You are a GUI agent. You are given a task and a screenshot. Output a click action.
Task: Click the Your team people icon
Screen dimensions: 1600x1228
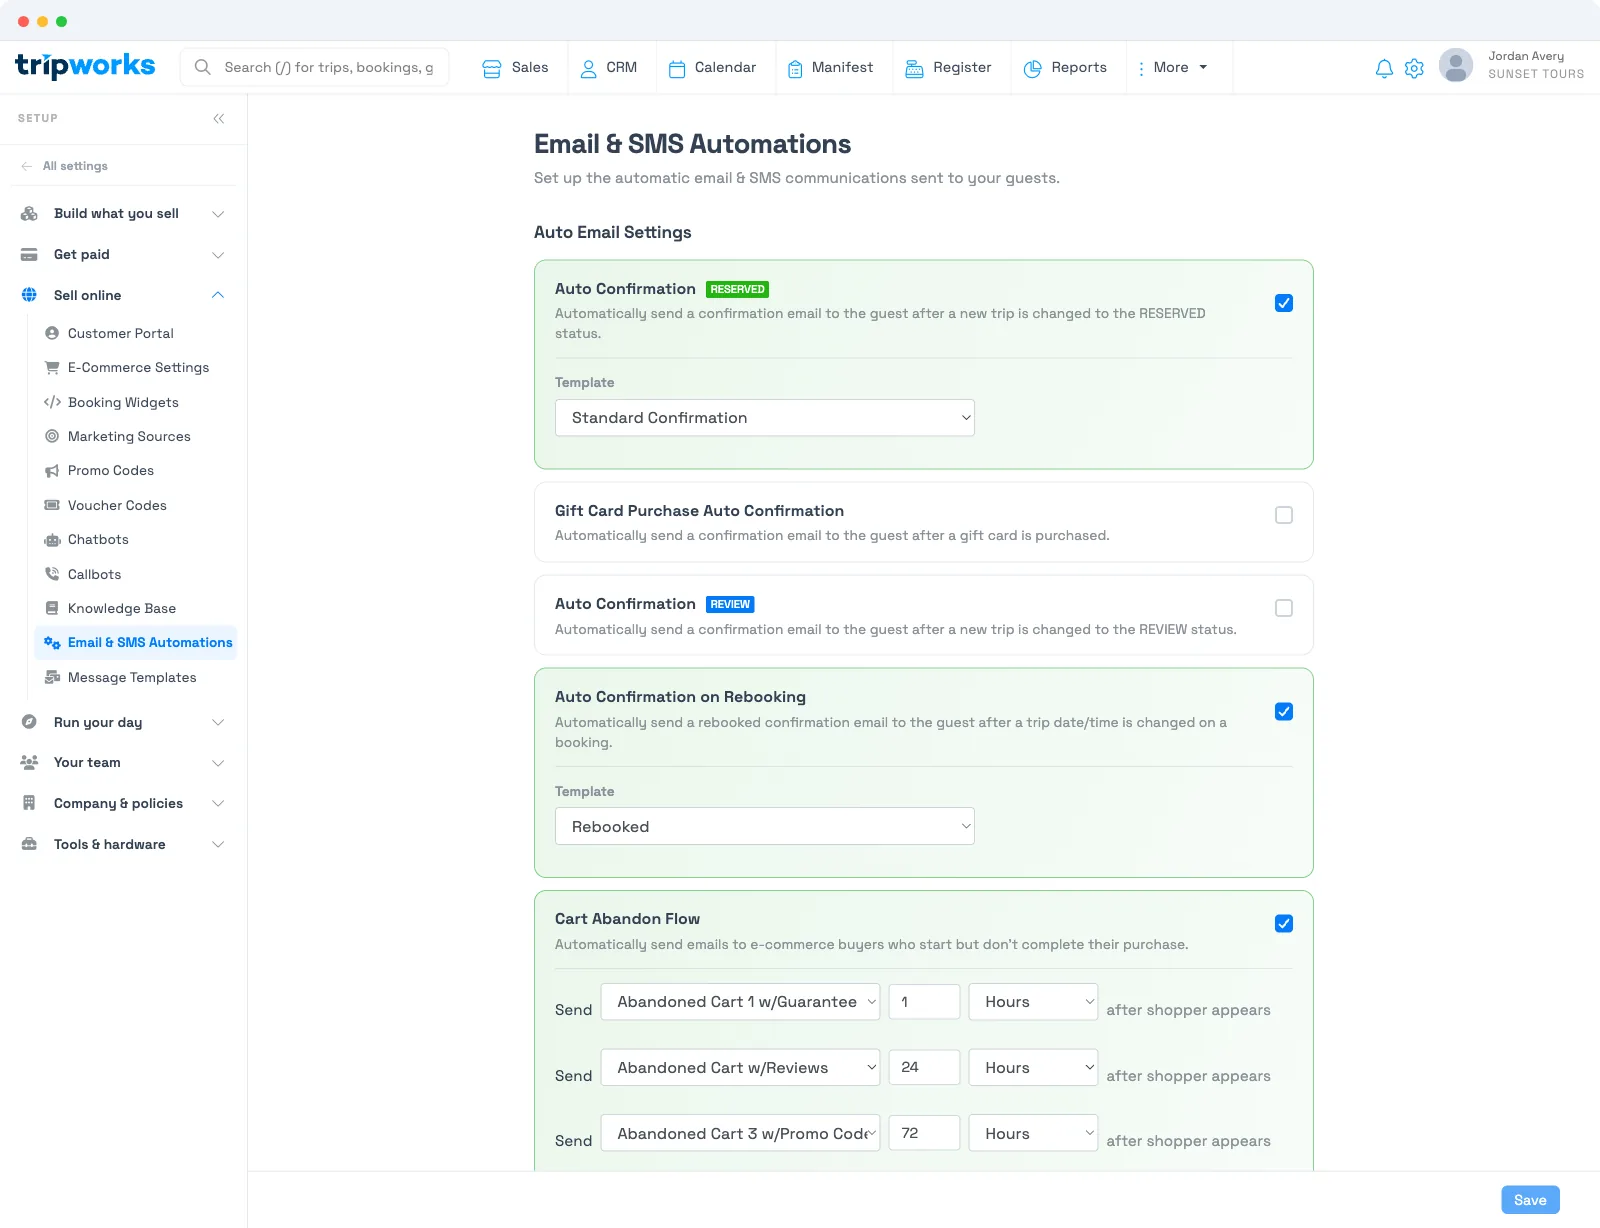pyautogui.click(x=29, y=762)
